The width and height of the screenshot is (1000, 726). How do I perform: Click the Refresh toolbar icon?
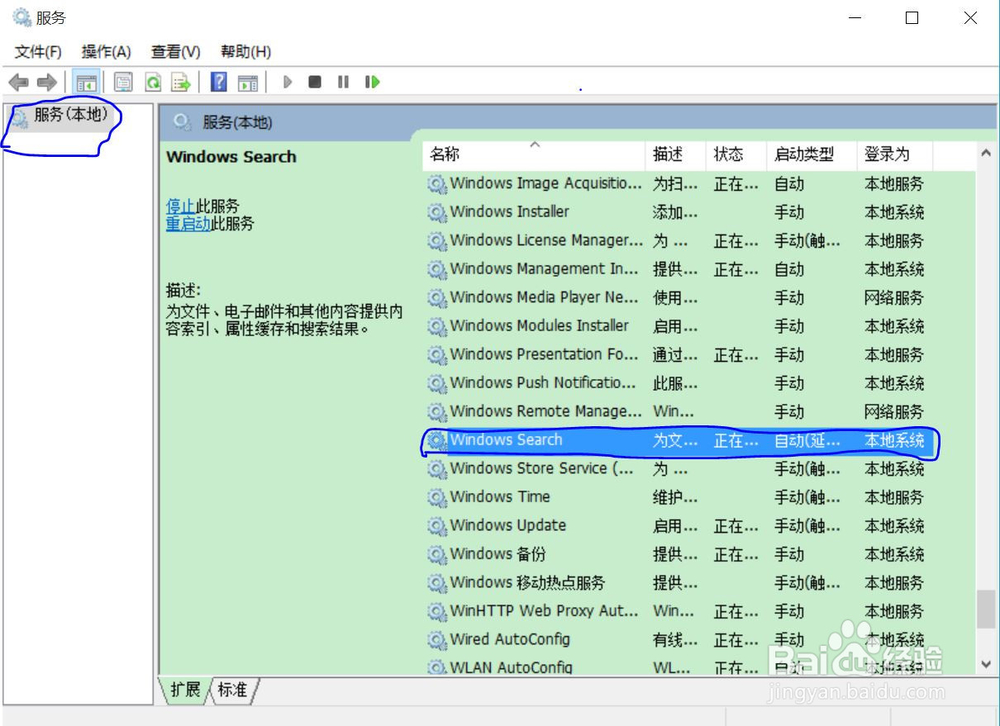coord(153,82)
